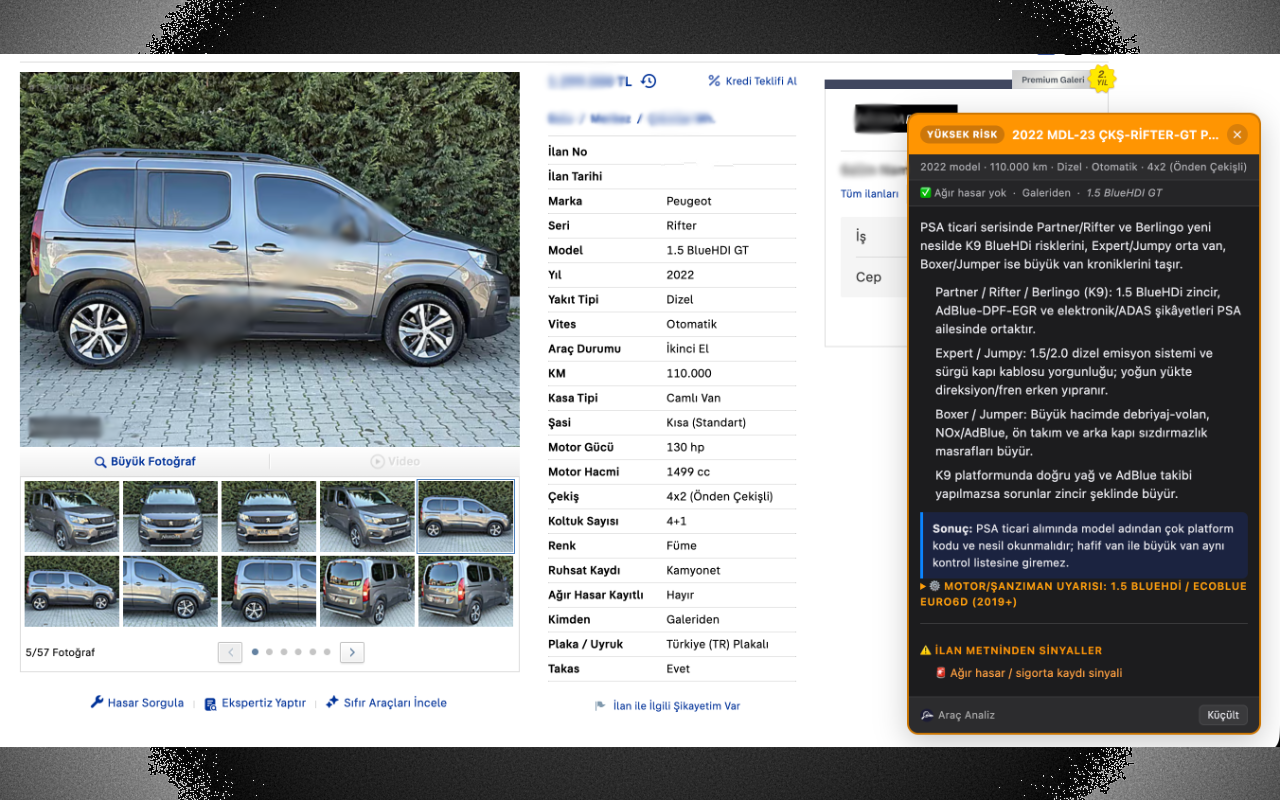
Task: Open the Tüm ilanları seller link
Action: 869,193
